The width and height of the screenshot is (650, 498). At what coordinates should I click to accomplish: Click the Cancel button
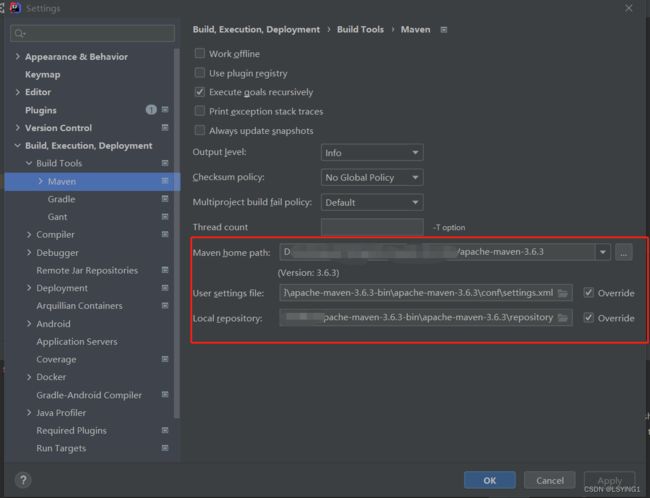(x=550, y=480)
